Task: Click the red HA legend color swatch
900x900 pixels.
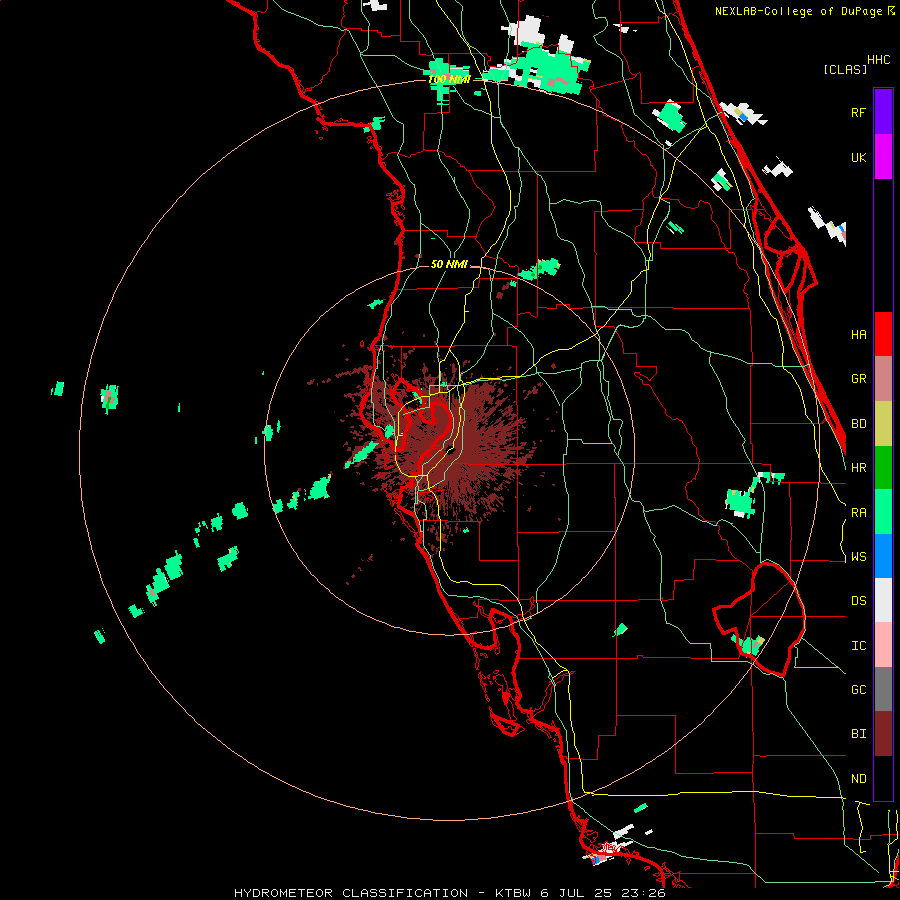Action: click(883, 334)
